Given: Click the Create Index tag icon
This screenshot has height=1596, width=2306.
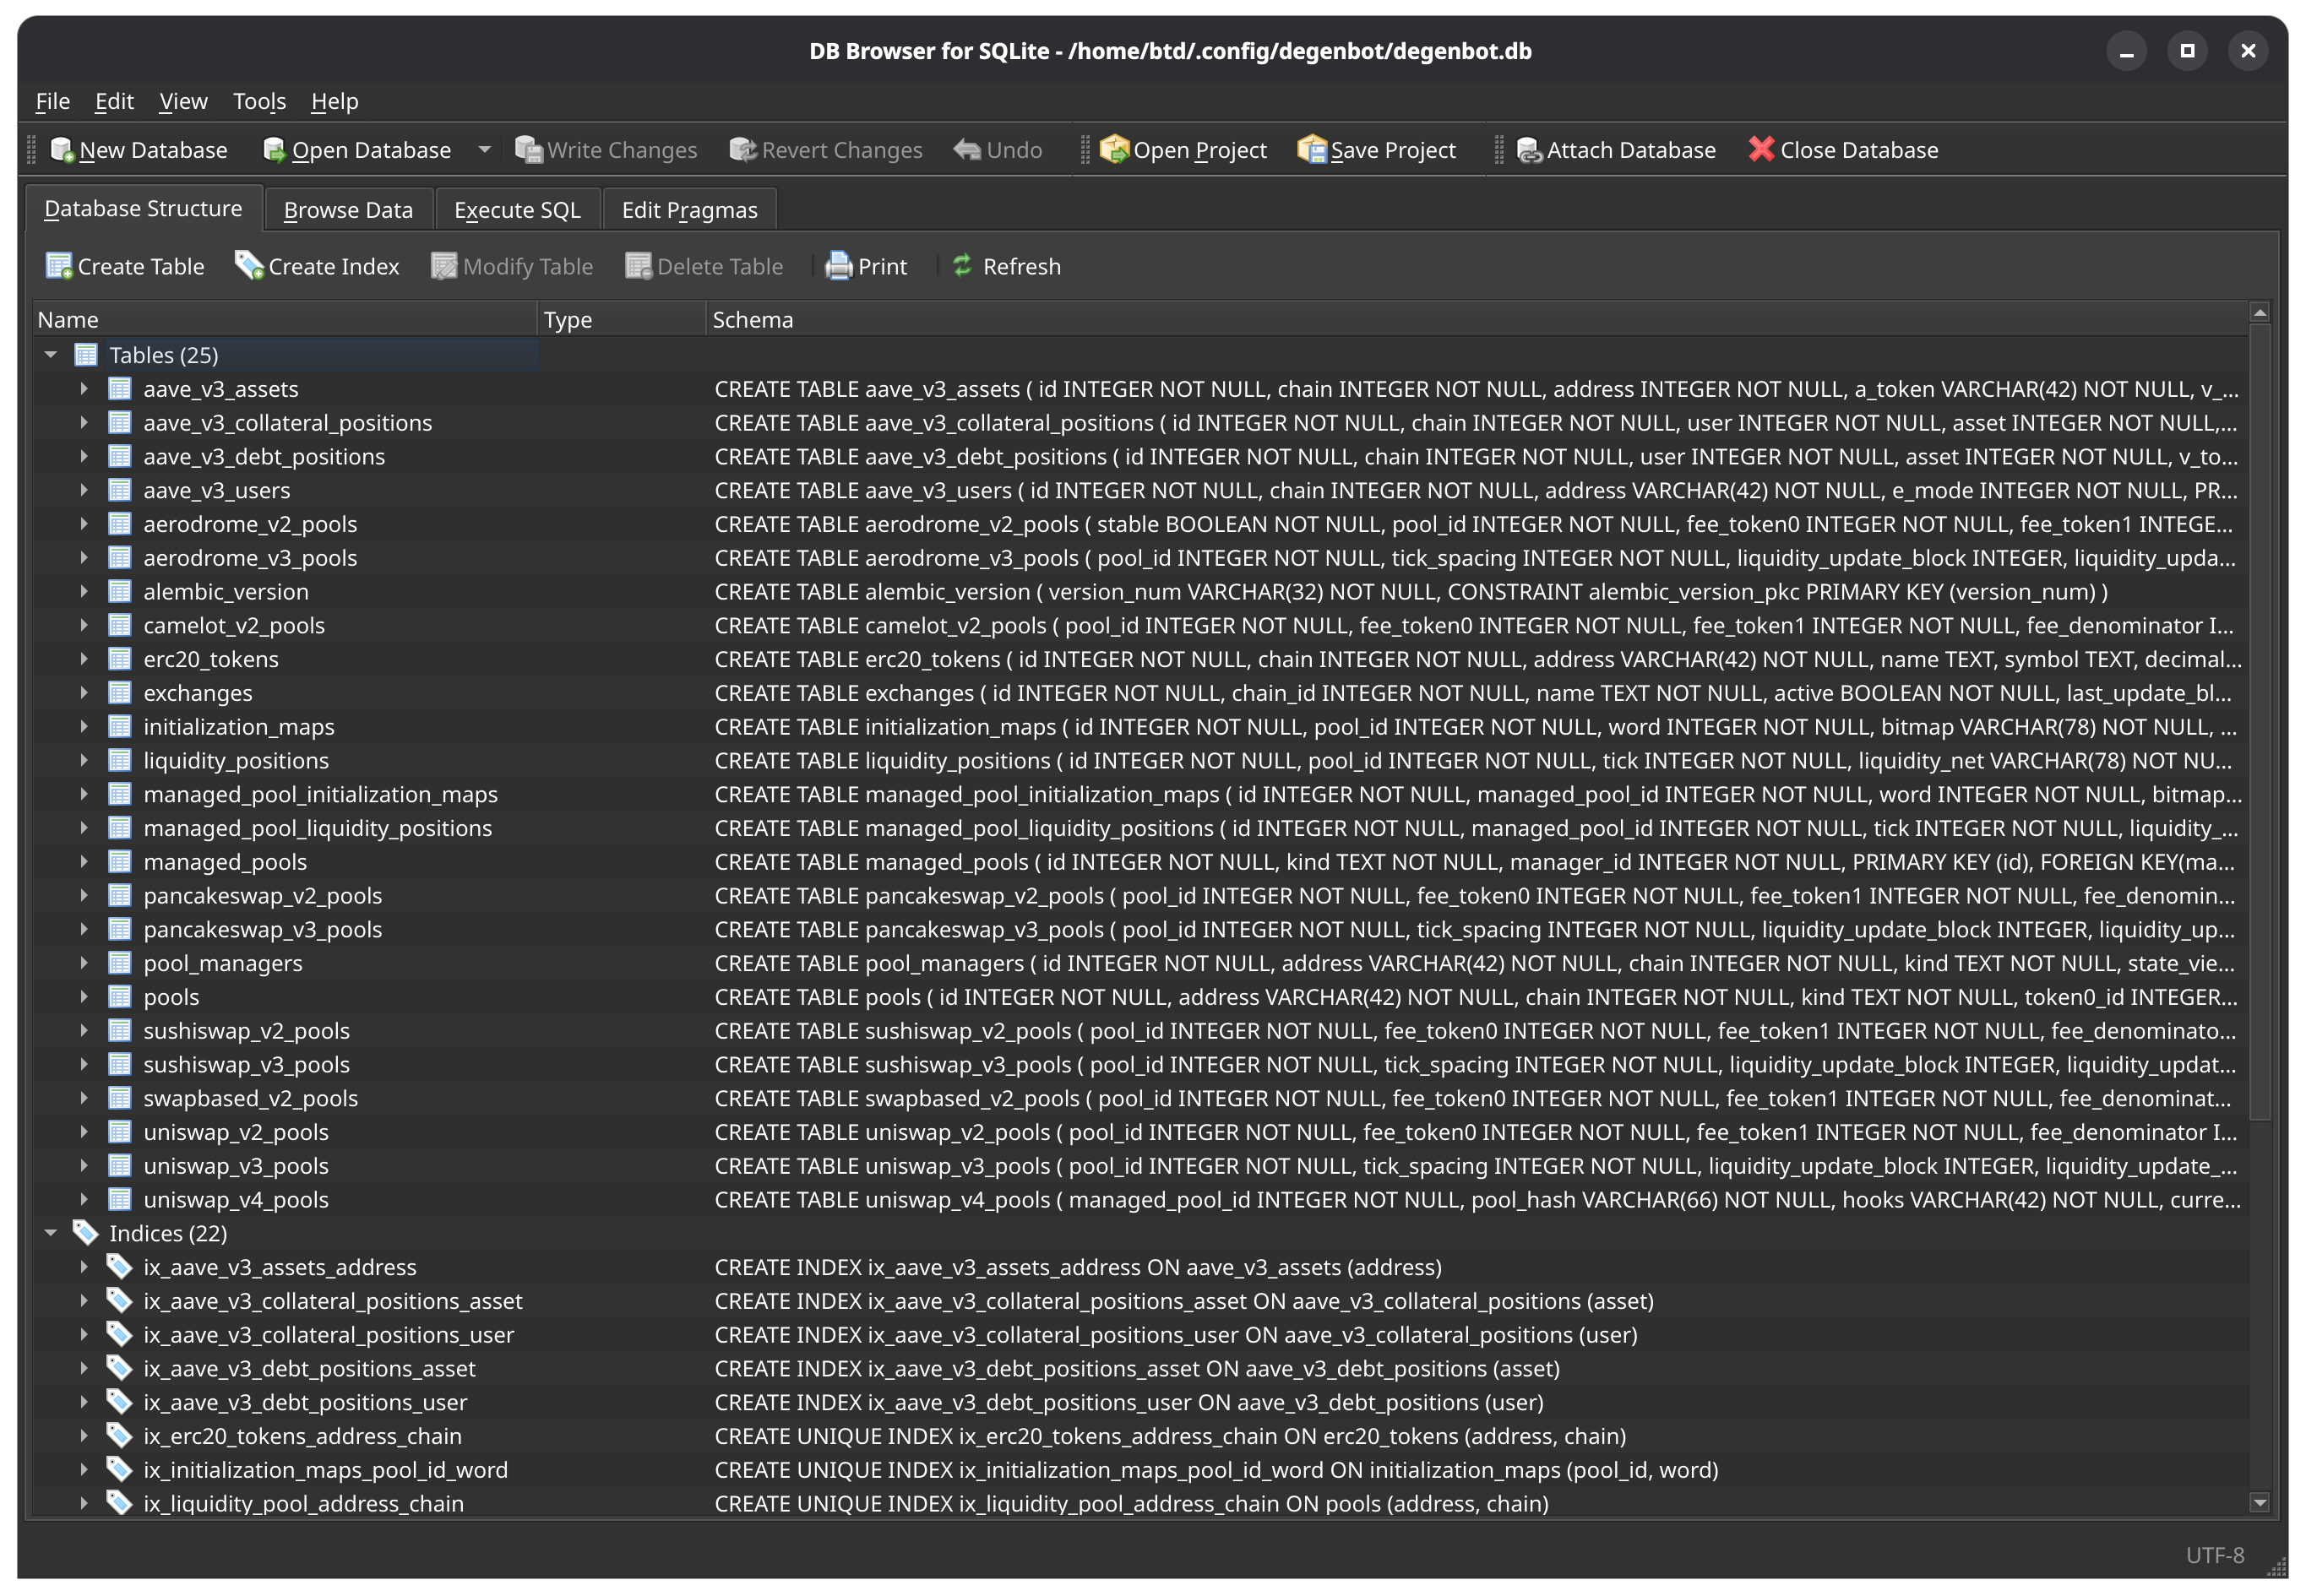Looking at the screenshot, I should [x=248, y=266].
